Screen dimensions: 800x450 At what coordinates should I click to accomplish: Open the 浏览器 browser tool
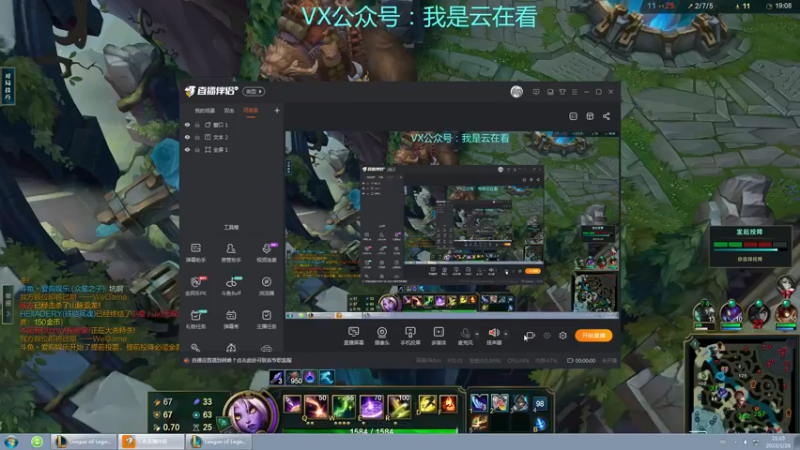pyautogui.click(x=266, y=286)
